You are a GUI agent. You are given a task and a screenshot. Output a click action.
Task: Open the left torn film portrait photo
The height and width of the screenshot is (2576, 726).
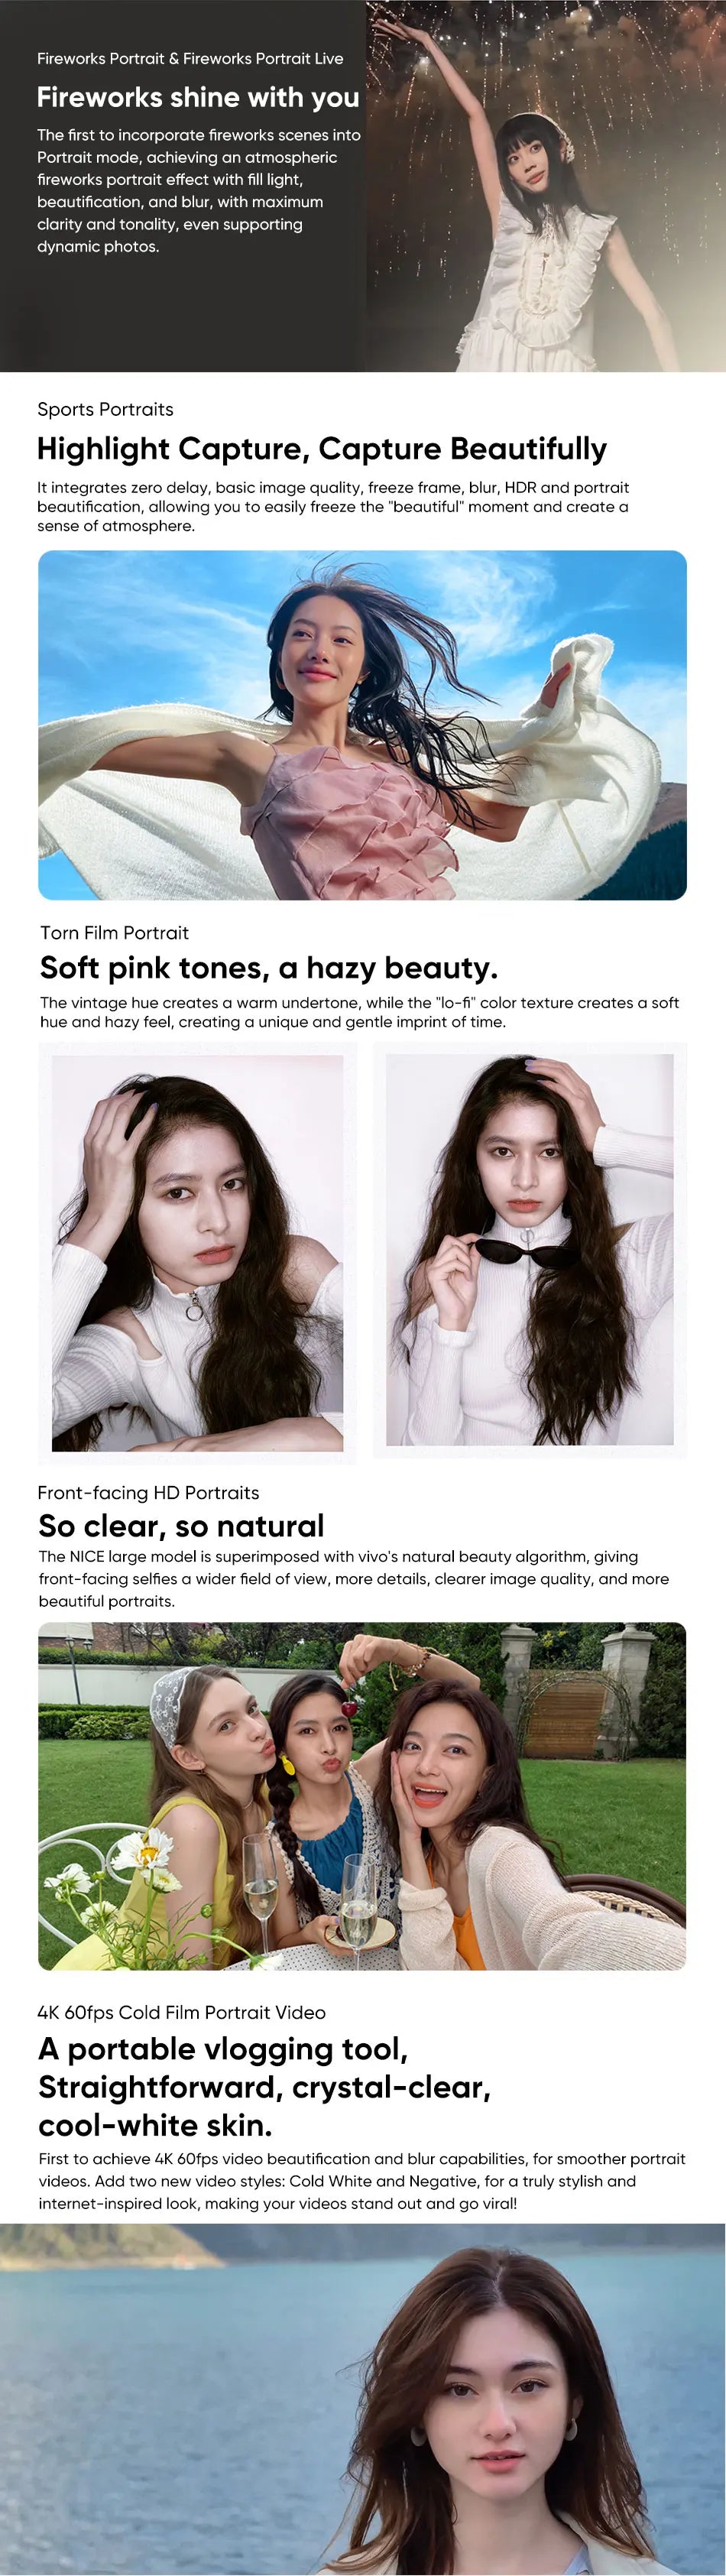coord(197,1252)
